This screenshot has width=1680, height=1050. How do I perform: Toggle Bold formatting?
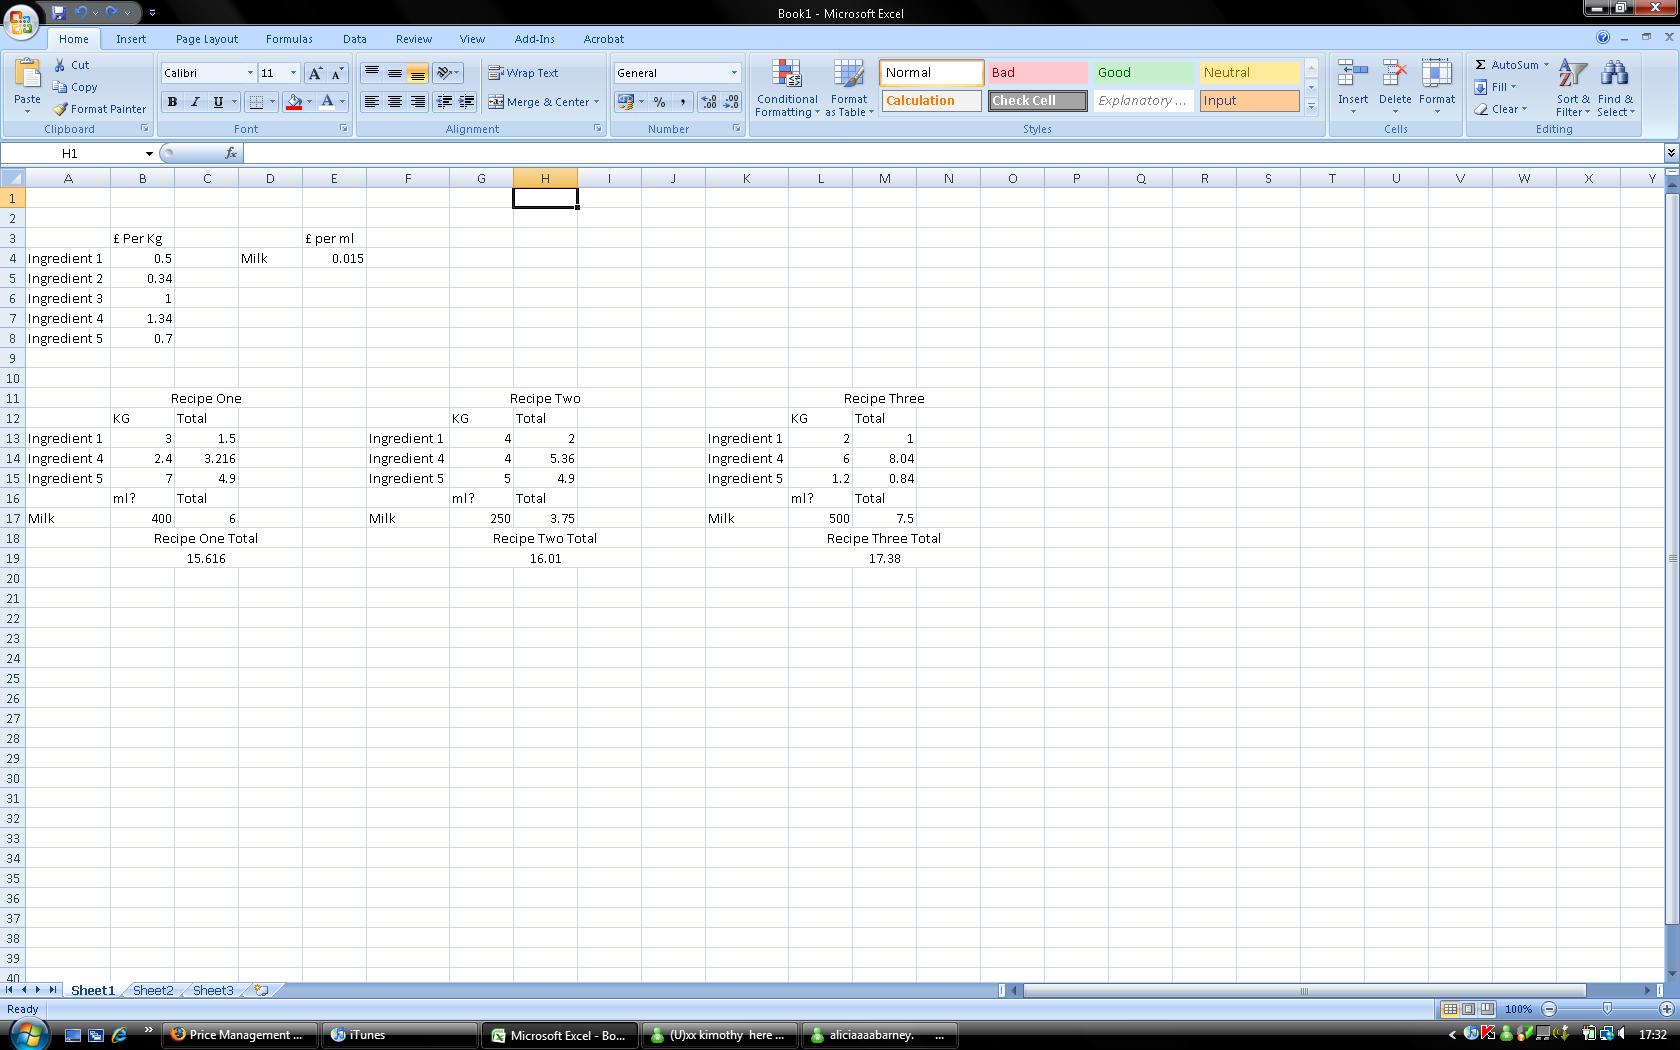172,102
